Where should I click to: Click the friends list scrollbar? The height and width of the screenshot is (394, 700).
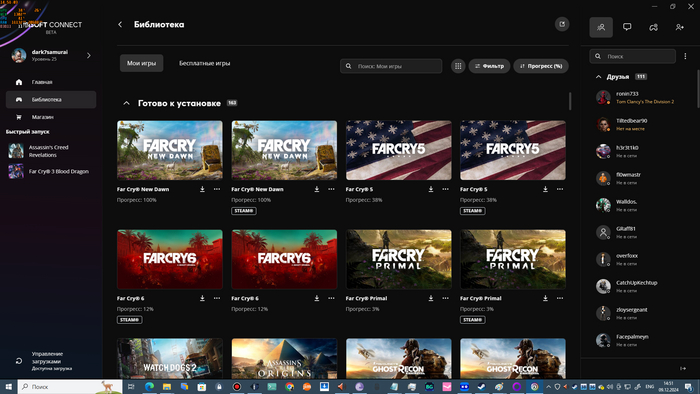698,88
